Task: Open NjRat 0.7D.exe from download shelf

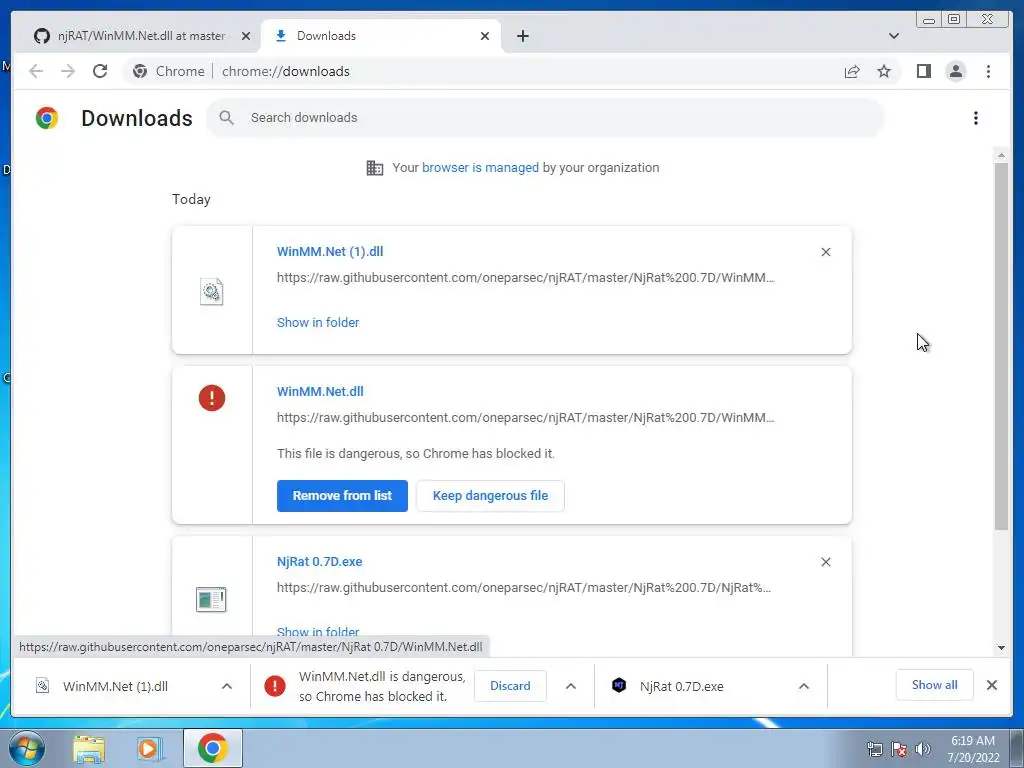Action: tap(681, 686)
